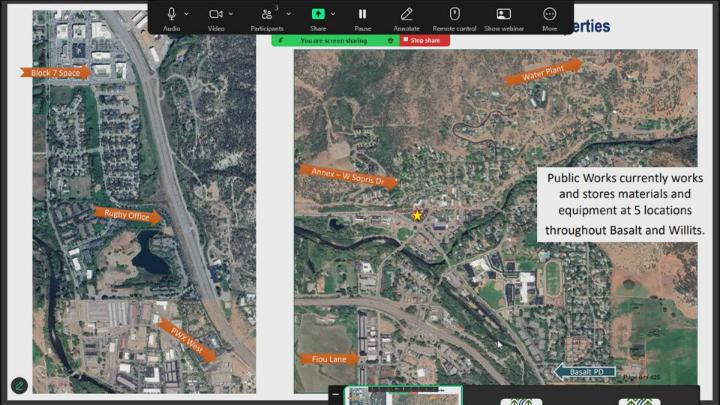Click the pen icon in bottom-left corner

click(18, 385)
